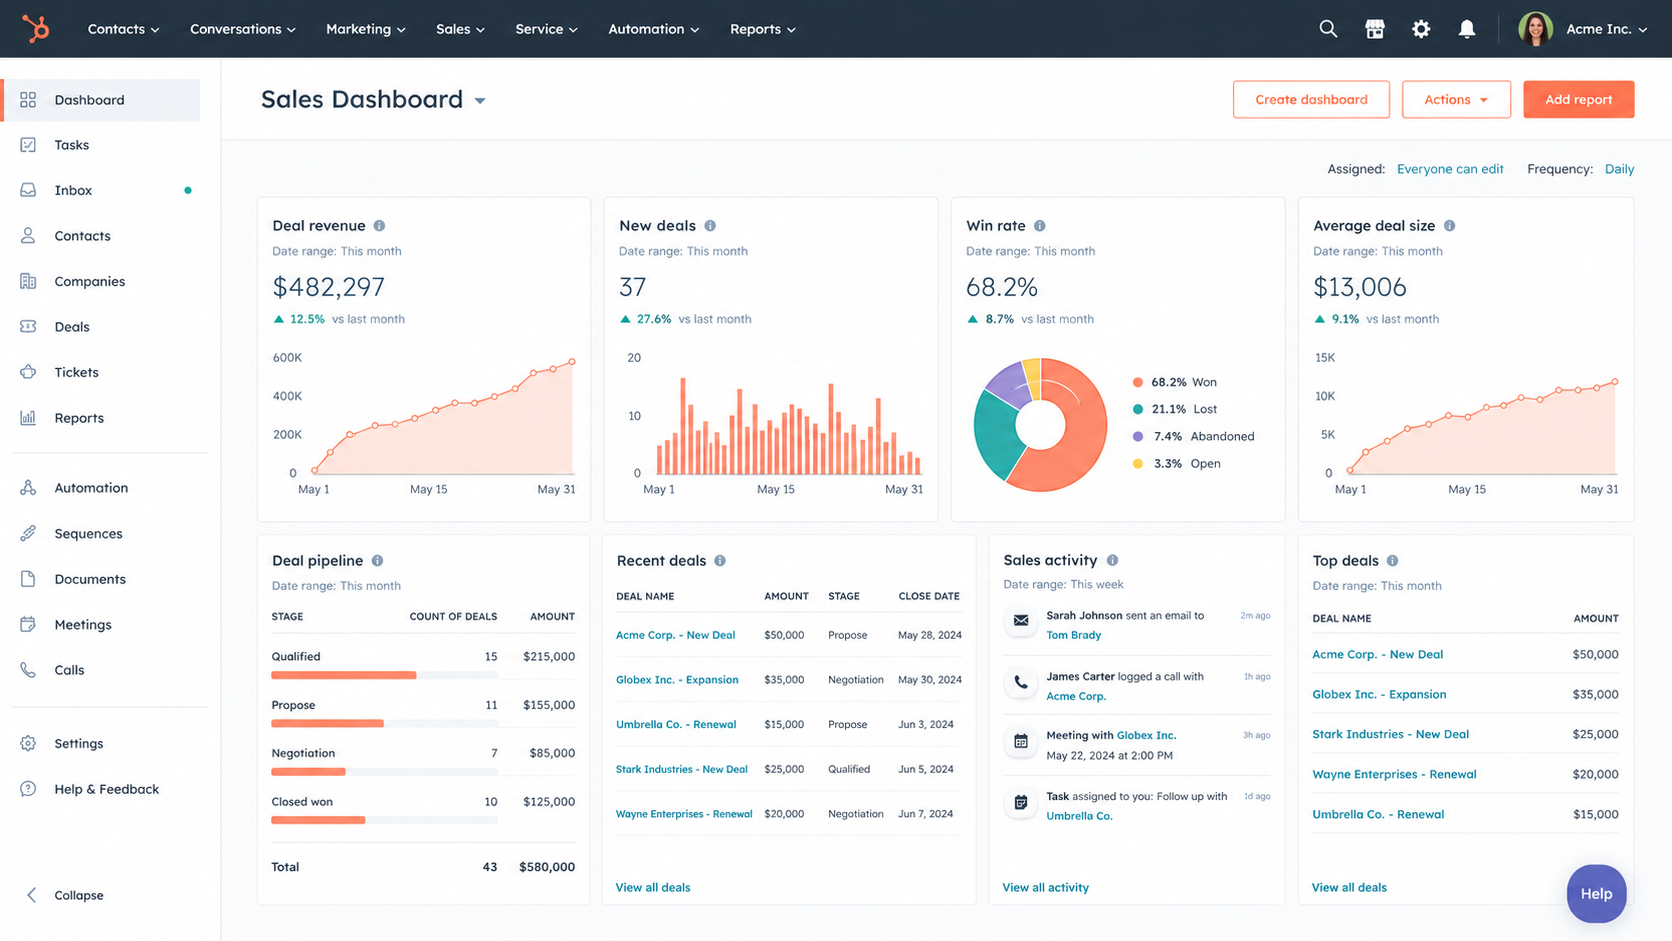Click the Win rate donut chart
The height and width of the screenshot is (941, 1672).
[1040, 425]
